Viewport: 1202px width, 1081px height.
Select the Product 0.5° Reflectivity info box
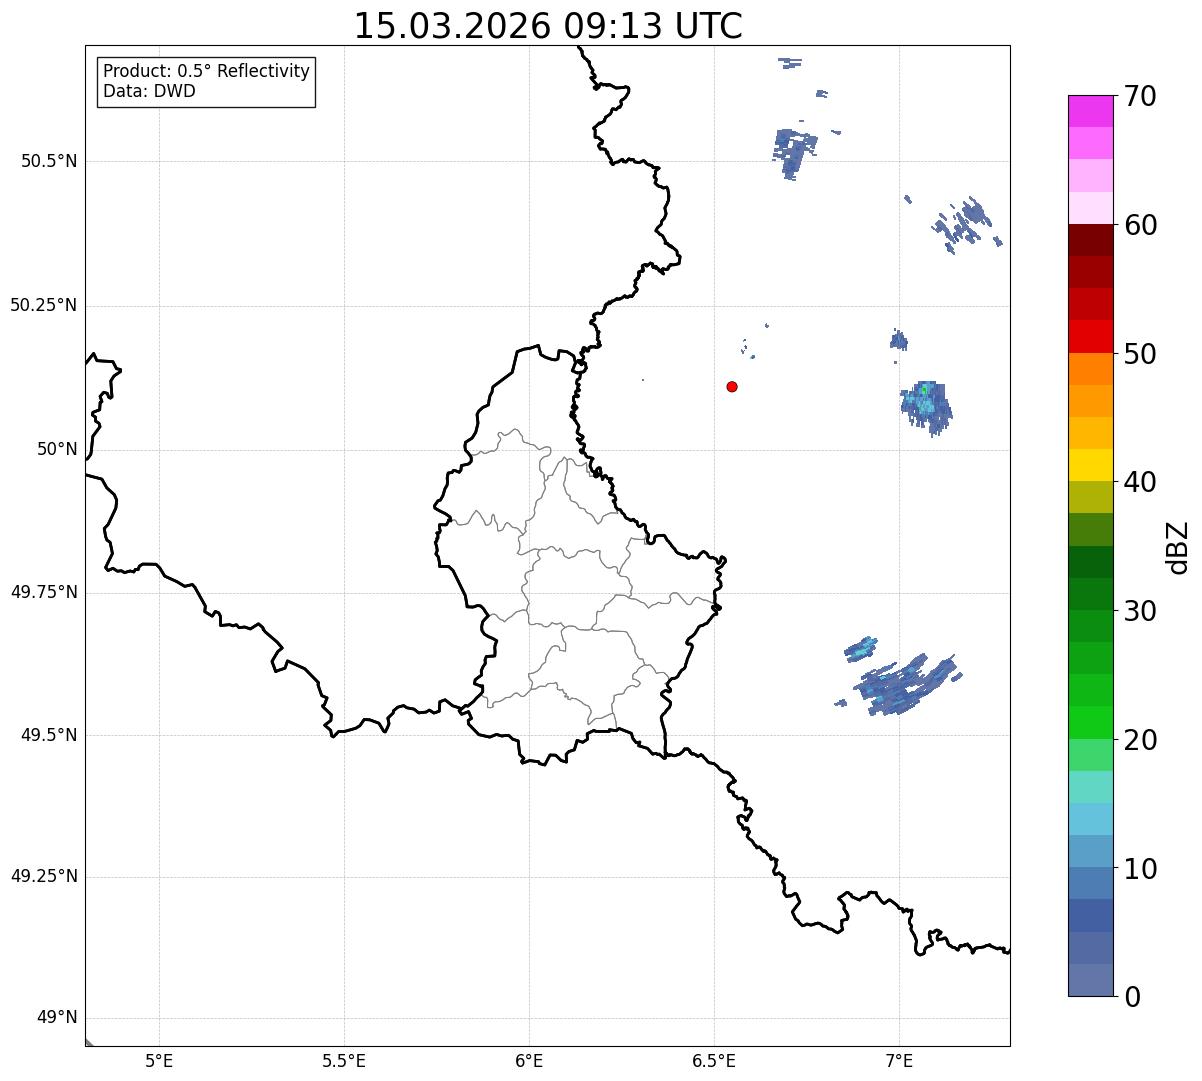(x=206, y=82)
